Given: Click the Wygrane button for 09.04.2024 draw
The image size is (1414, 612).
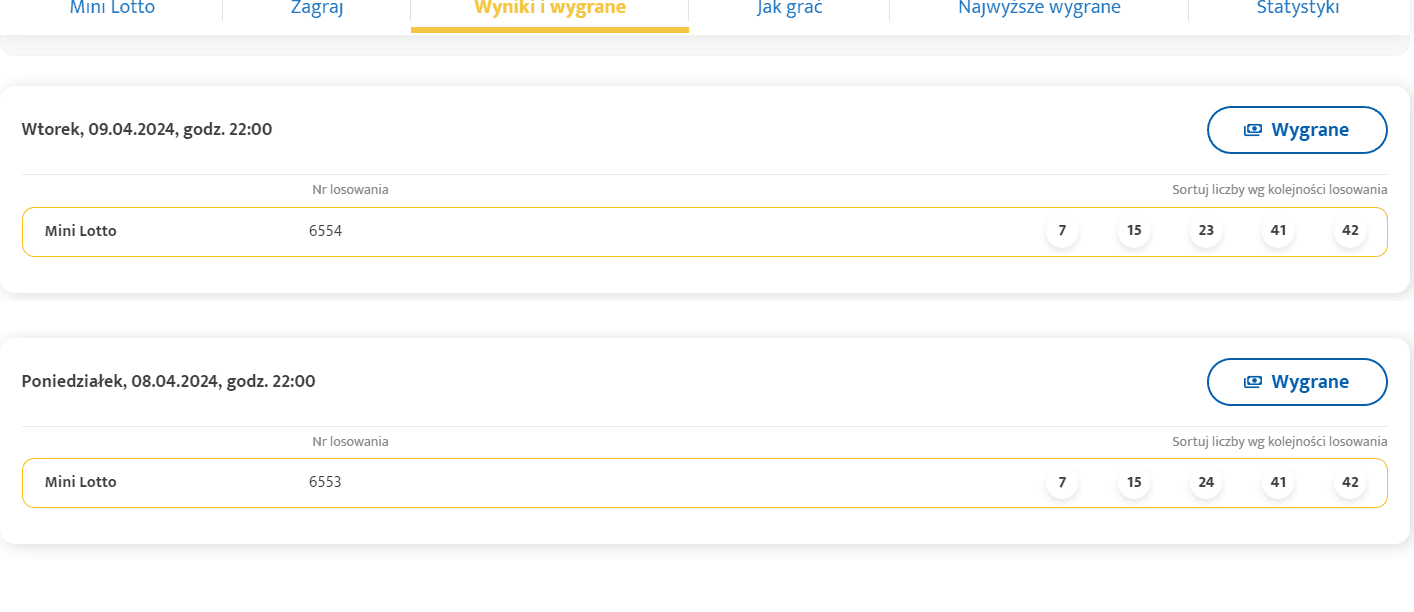Looking at the screenshot, I should tap(1297, 130).
